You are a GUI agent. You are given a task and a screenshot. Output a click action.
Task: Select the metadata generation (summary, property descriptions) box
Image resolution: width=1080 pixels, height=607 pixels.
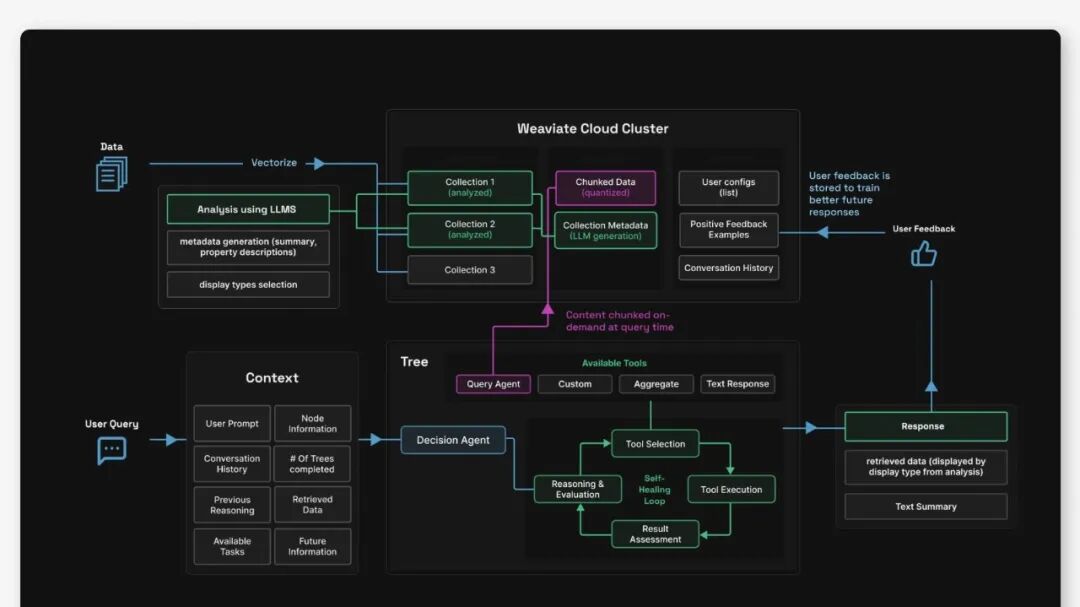tap(248, 247)
